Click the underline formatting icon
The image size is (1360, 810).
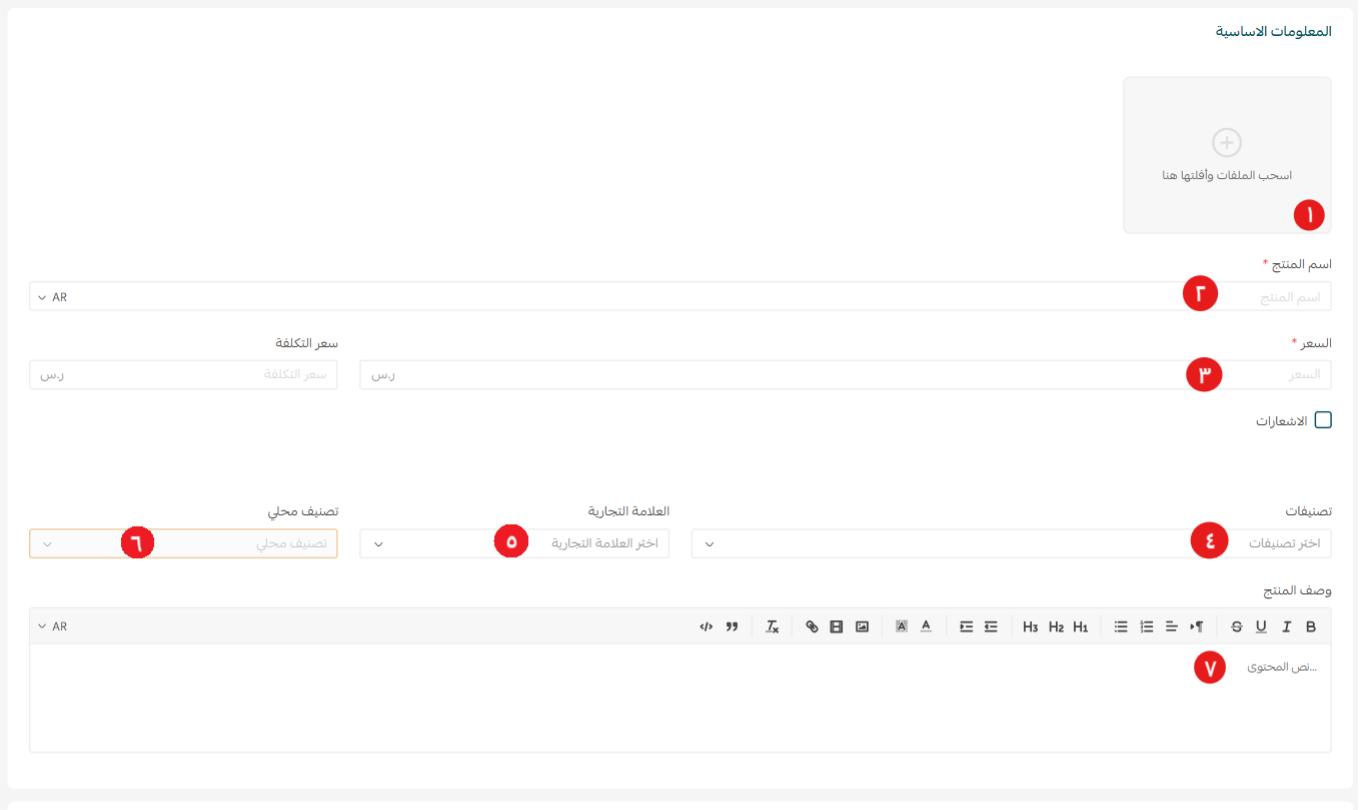(x=1261, y=627)
